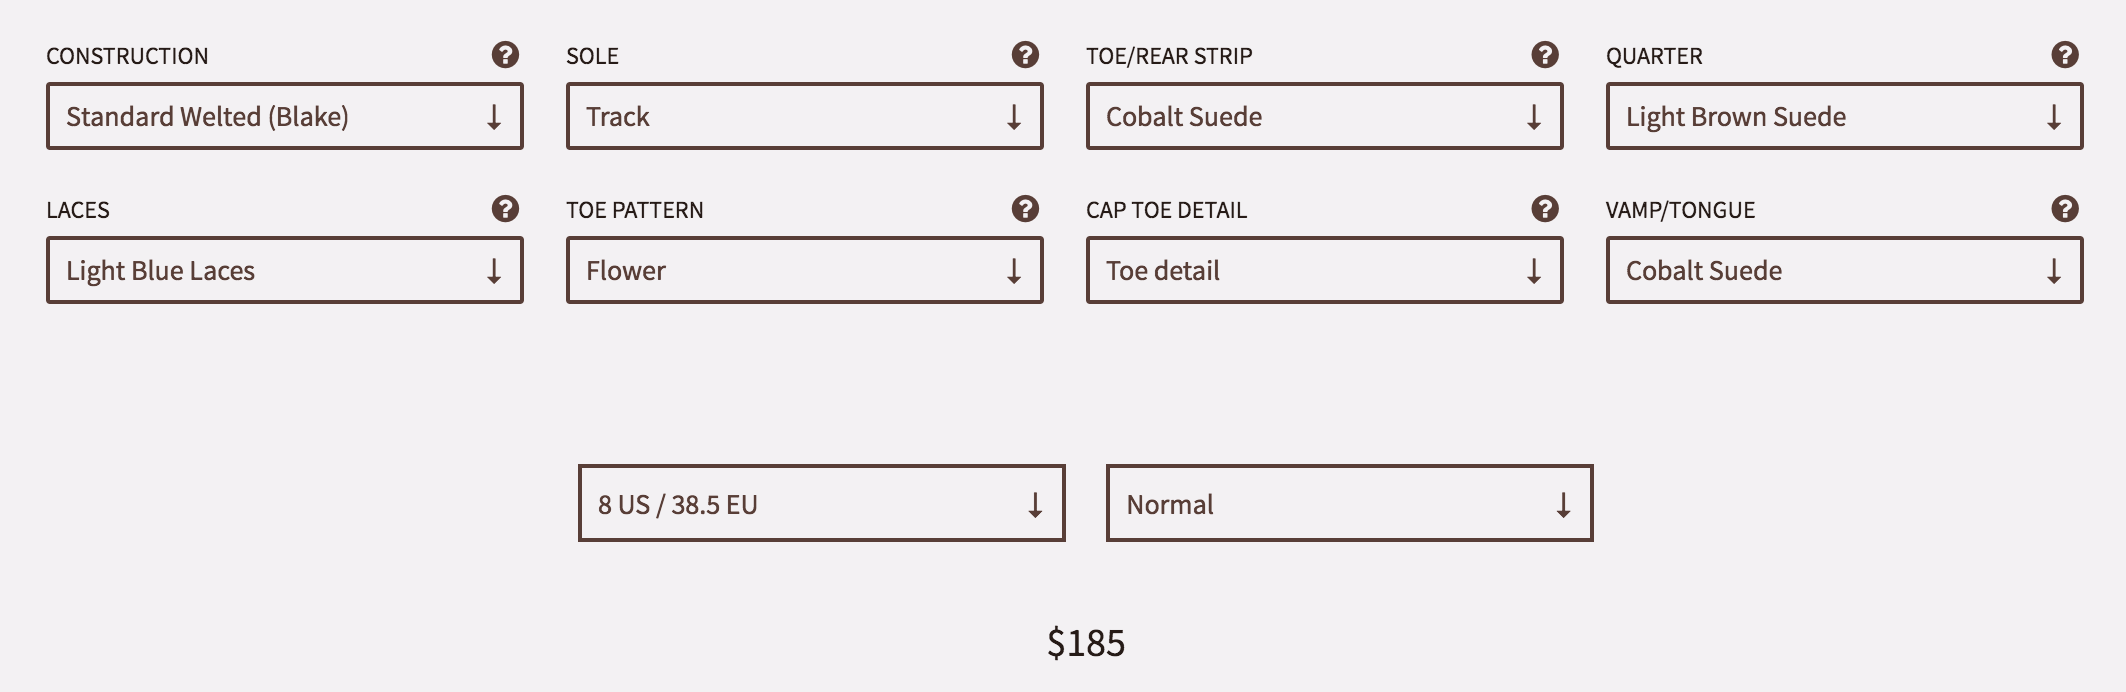Click the arrow in the Sole dropdown
Image resolution: width=2126 pixels, height=692 pixels.
1014,118
